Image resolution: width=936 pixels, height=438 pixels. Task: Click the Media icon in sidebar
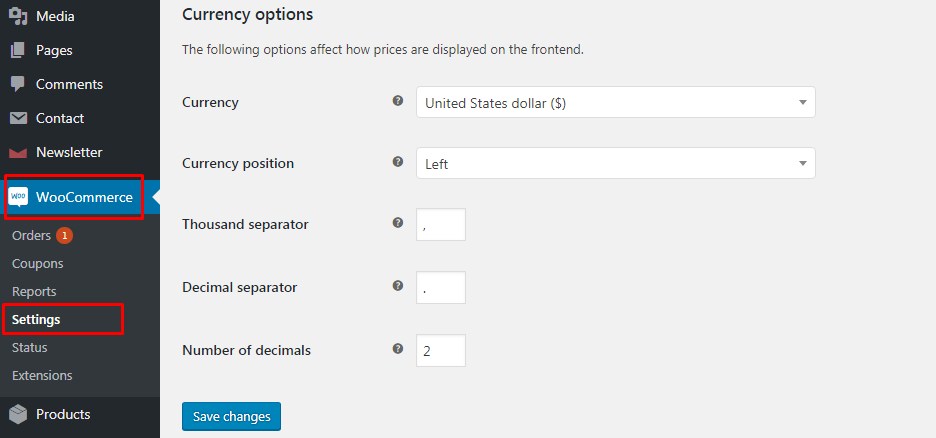pyautogui.click(x=18, y=16)
